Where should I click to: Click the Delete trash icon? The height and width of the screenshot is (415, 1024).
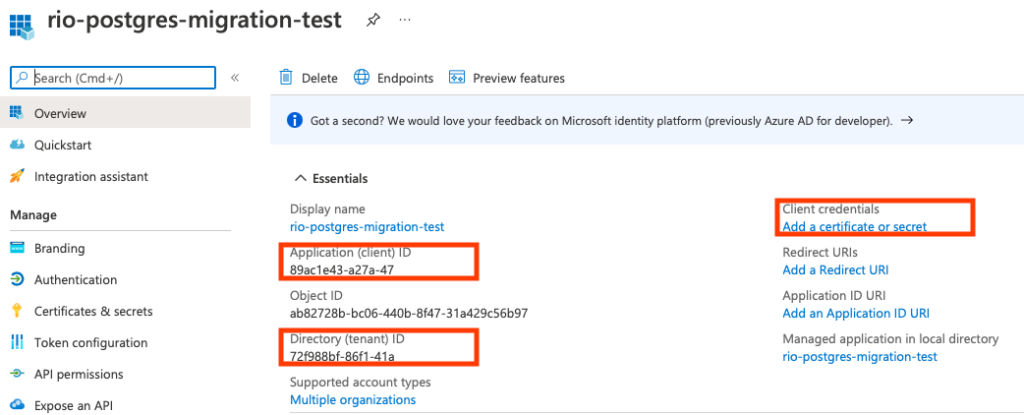click(286, 77)
